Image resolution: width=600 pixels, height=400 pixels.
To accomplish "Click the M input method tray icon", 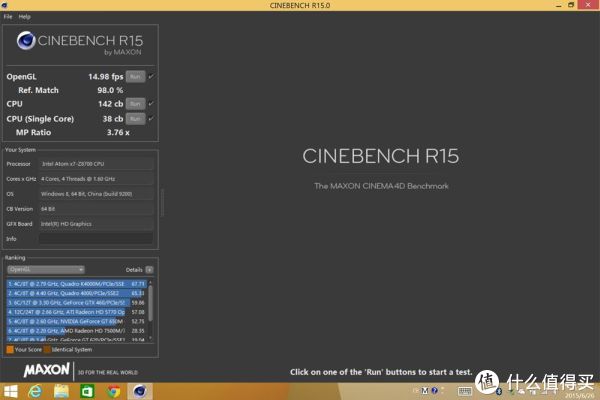I will click(x=425, y=390).
